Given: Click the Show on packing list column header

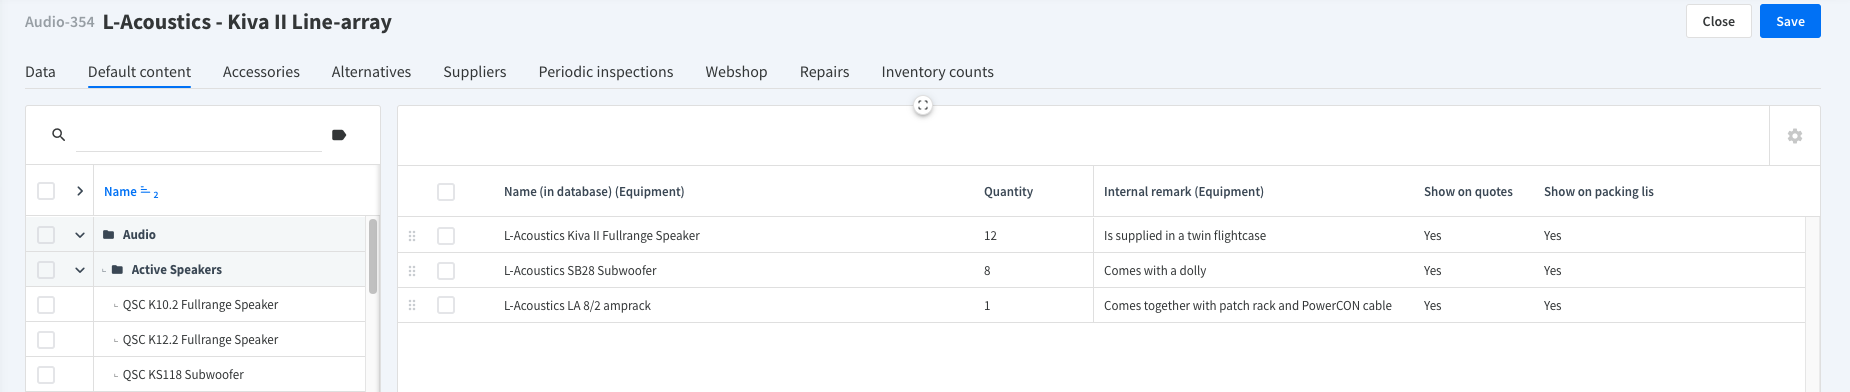Looking at the screenshot, I should pyautogui.click(x=1598, y=192).
